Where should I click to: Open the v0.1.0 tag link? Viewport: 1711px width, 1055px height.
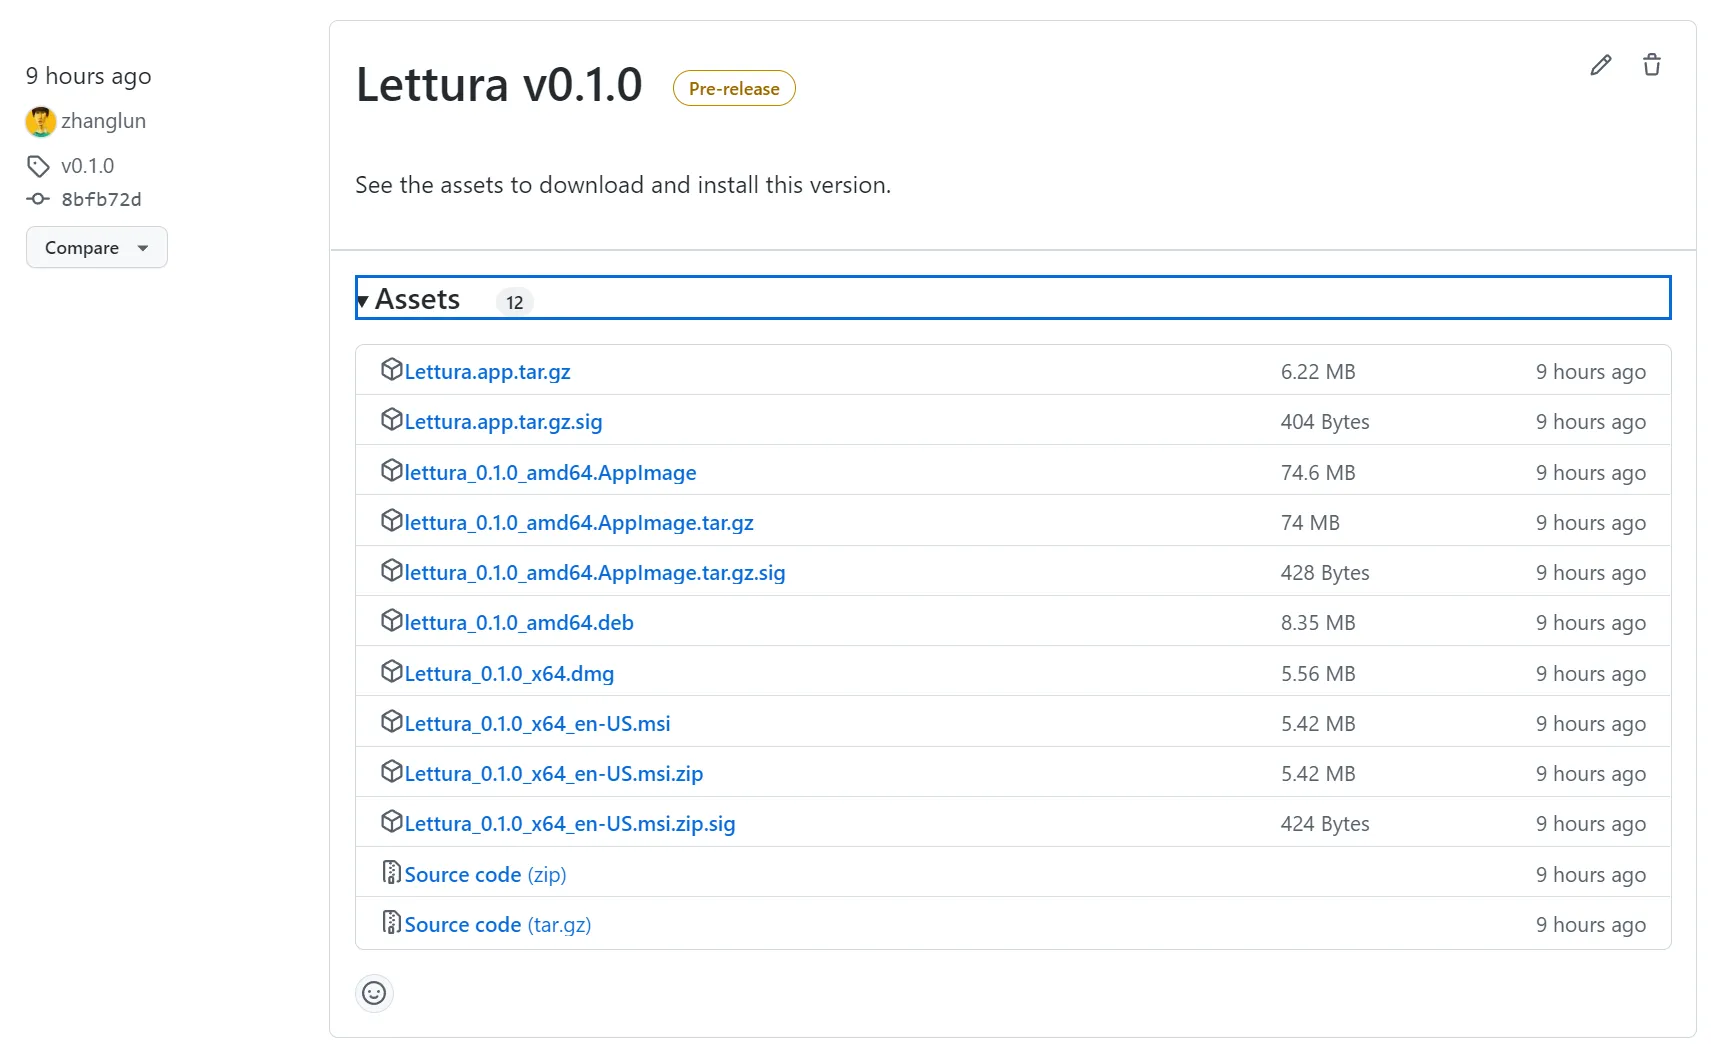87,166
